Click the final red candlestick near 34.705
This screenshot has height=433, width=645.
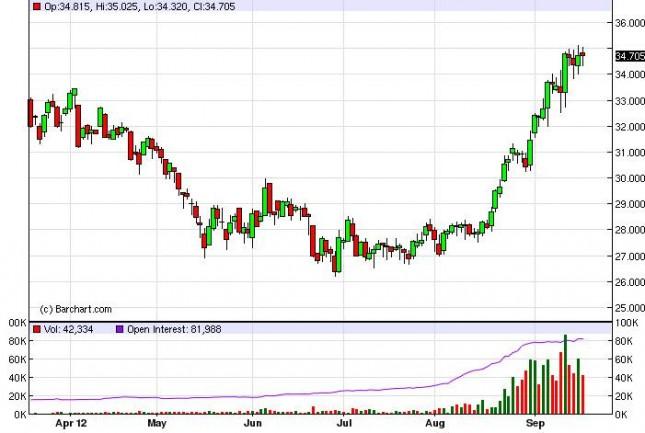pyautogui.click(x=582, y=54)
